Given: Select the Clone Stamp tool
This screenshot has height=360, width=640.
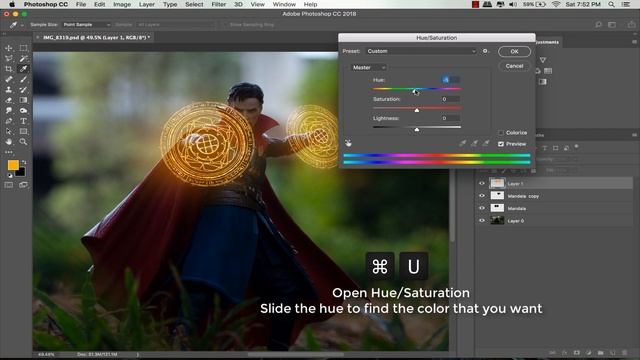Looking at the screenshot, I should click(x=9, y=89).
